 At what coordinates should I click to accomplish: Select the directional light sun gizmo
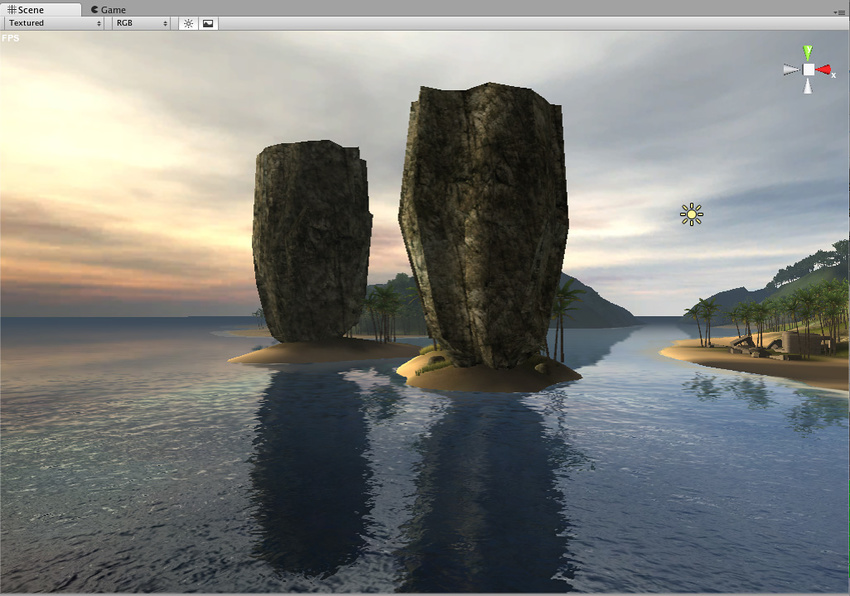coord(691,214)
